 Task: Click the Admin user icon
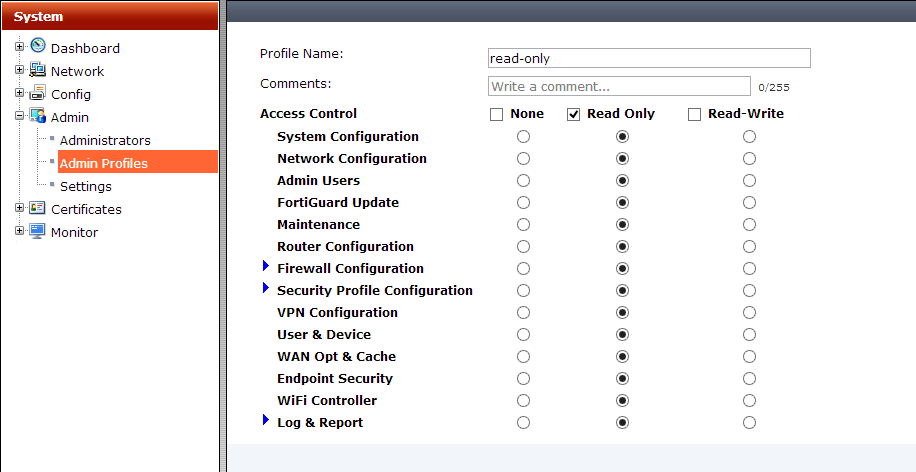click(37, 116)
